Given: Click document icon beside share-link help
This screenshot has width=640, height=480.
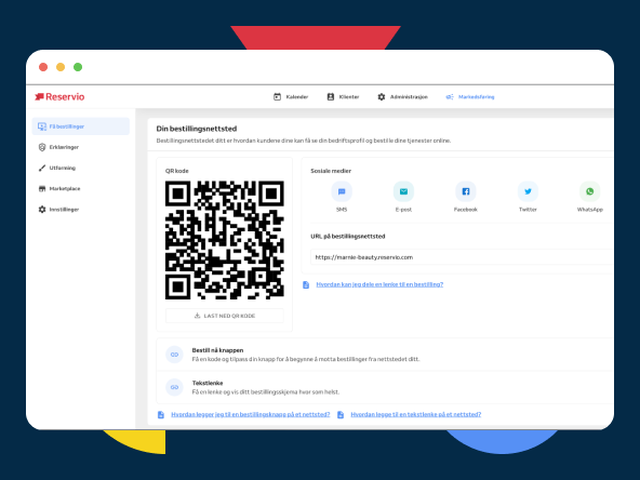Looking at the screenshot, I should pos(306,284).
